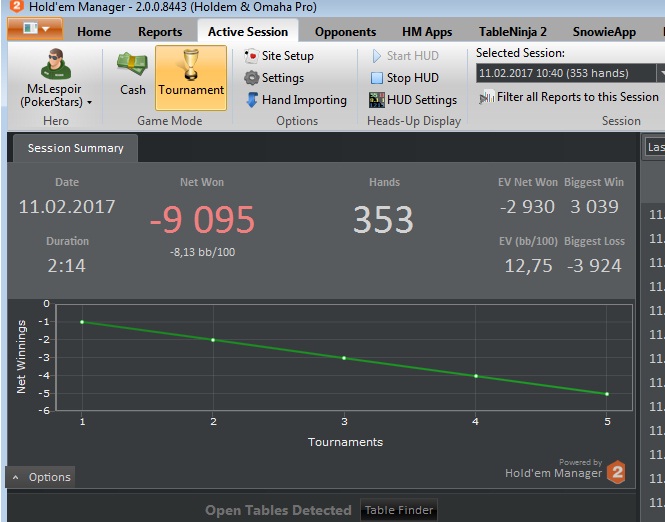Expand the Selected Session dropdown

coord(661,73)
